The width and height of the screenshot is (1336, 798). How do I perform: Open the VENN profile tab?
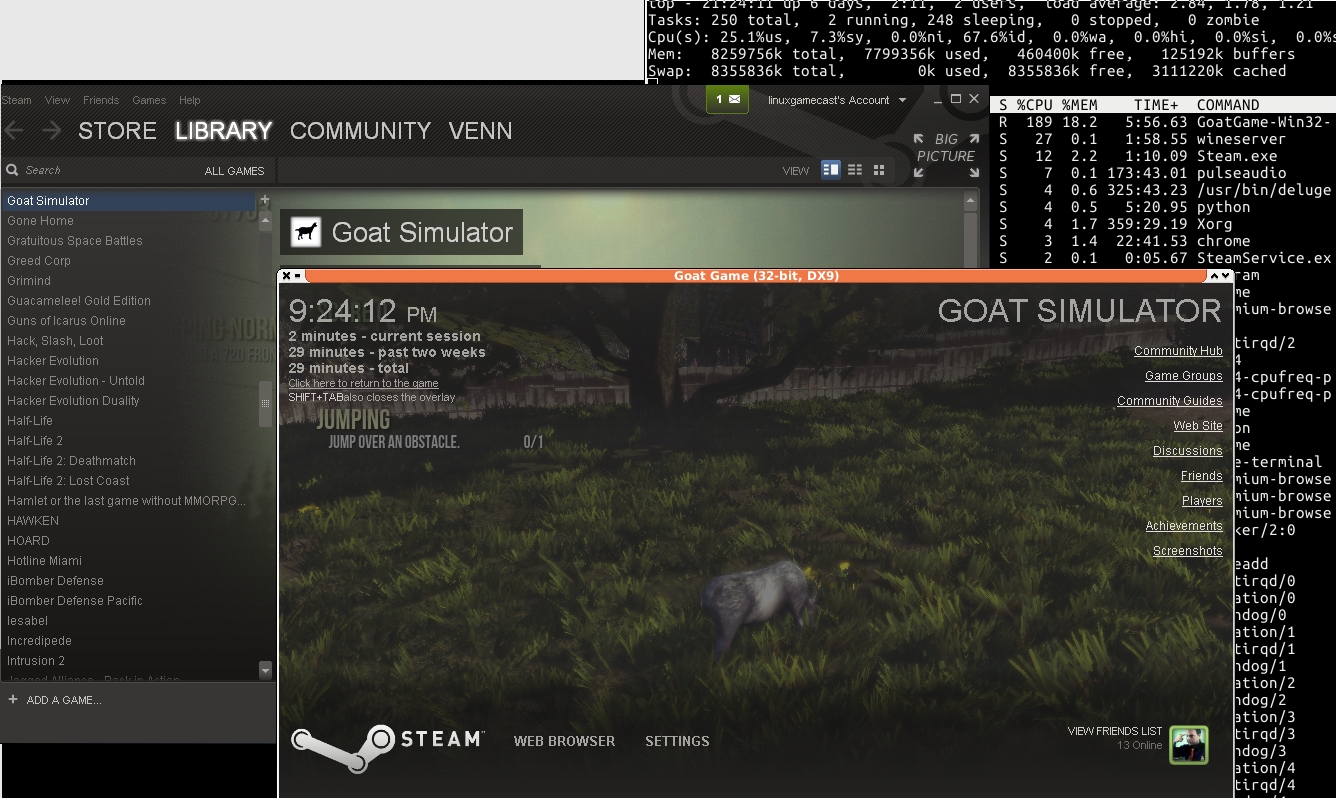click(481, 131)
